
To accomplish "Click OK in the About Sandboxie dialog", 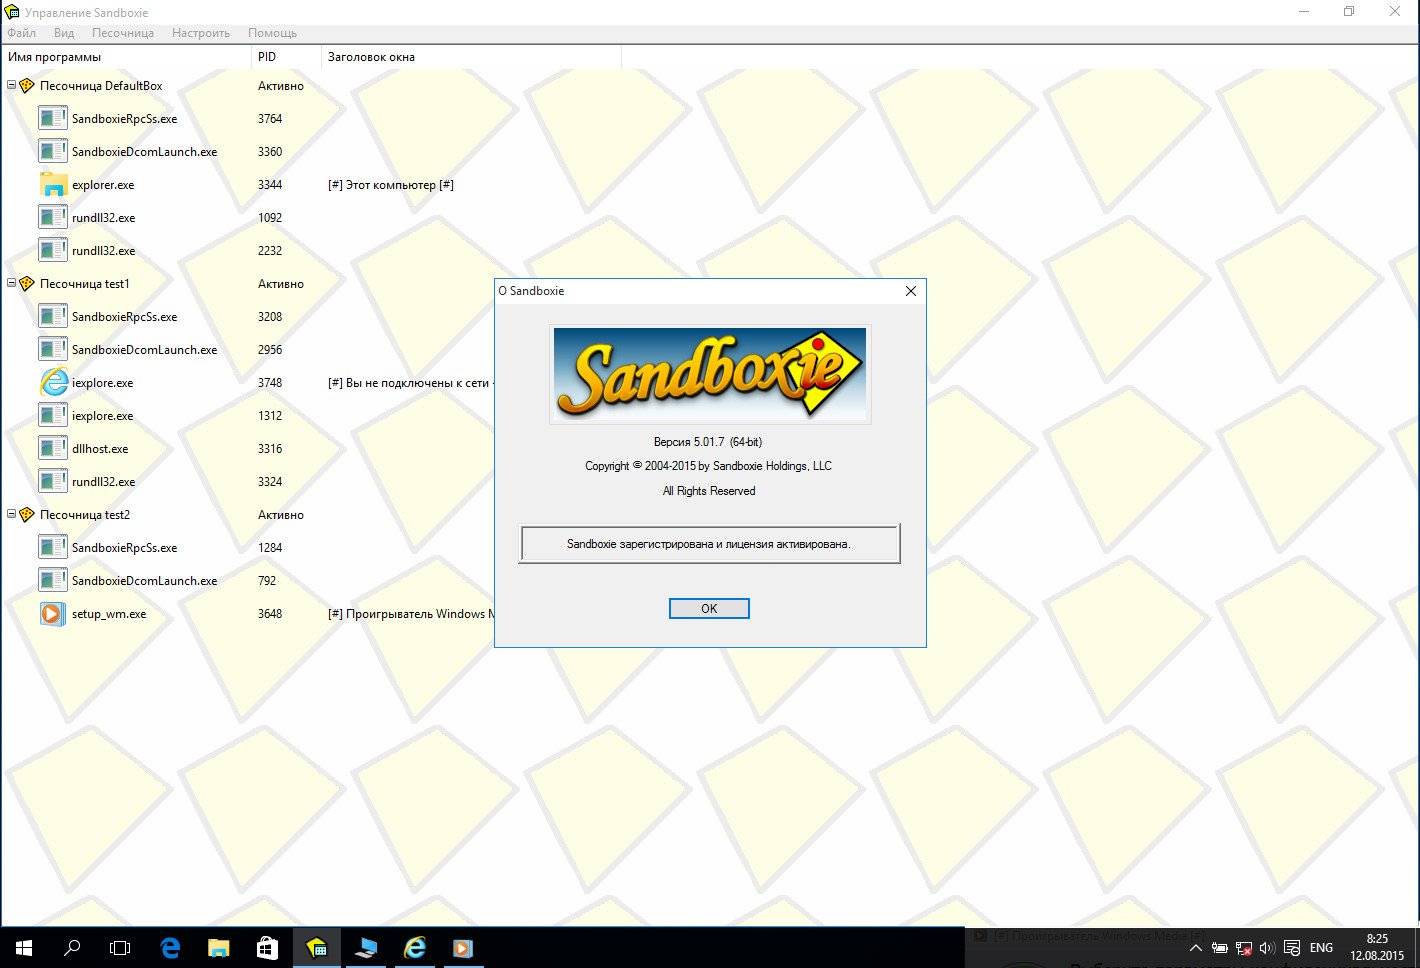I will click(709, 608).
